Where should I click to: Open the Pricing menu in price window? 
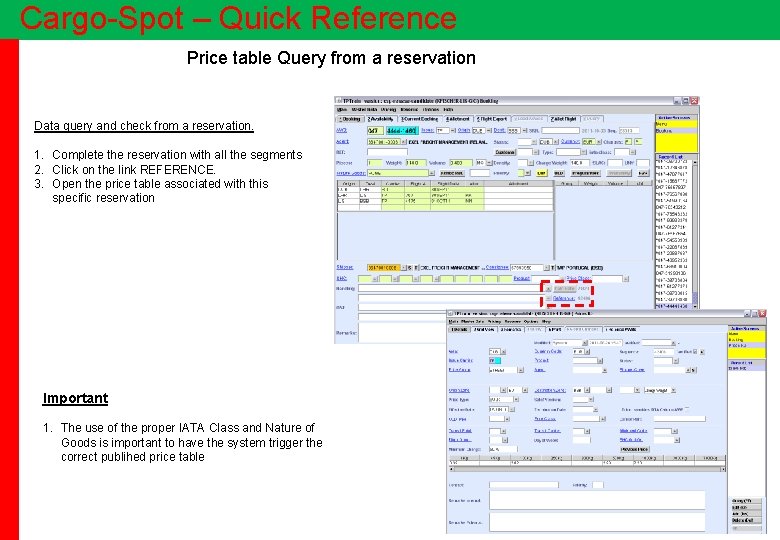click(494, 321)
